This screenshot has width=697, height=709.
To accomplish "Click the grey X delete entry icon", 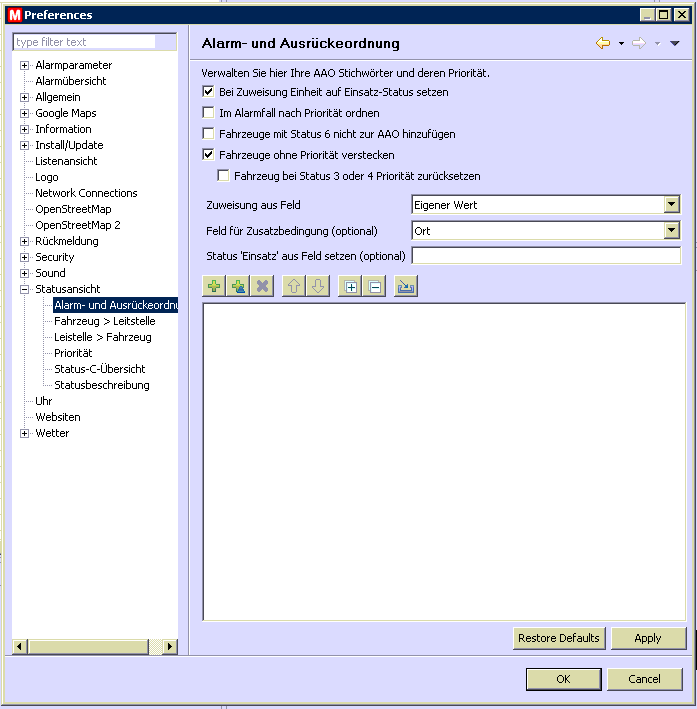I will pyautogui.click(x=262, y=287).
